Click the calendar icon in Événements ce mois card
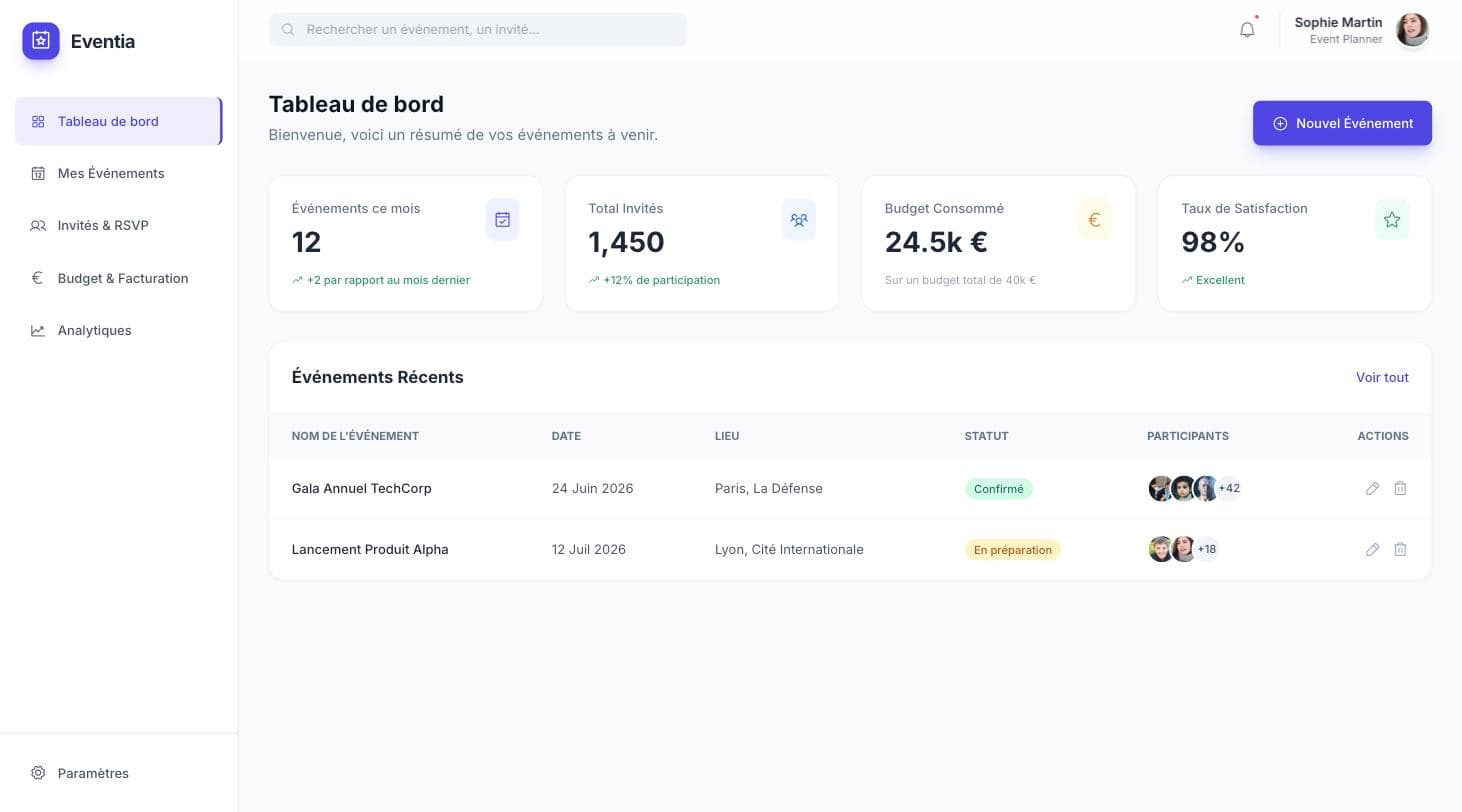This screenshot has width=1462, height=812. (502, 220)
